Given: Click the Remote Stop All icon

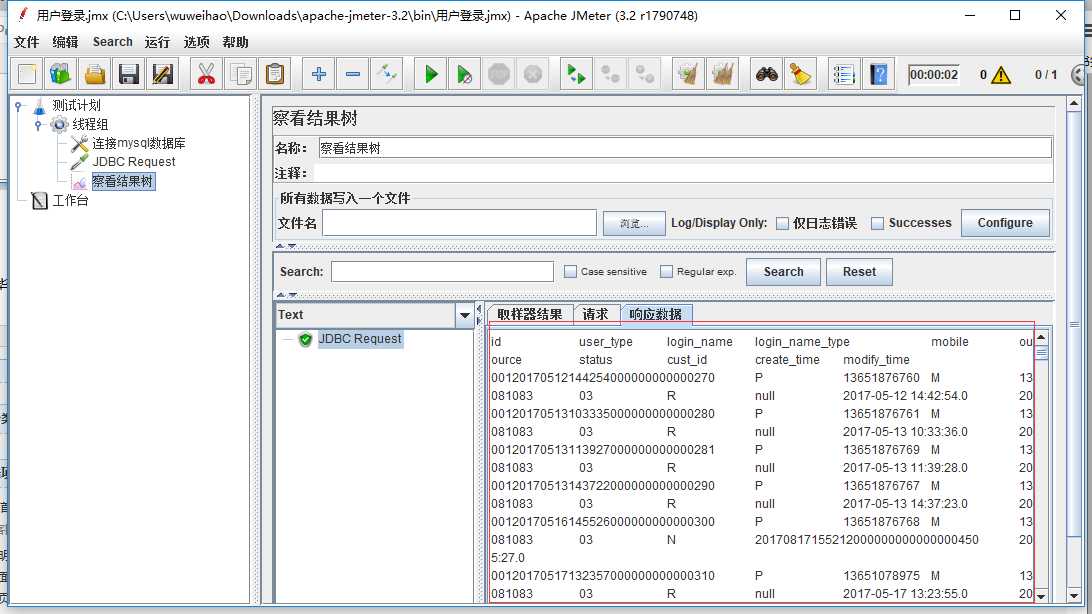Looking at the screenshot, I should pyautogui.click(x=611, y=74).
